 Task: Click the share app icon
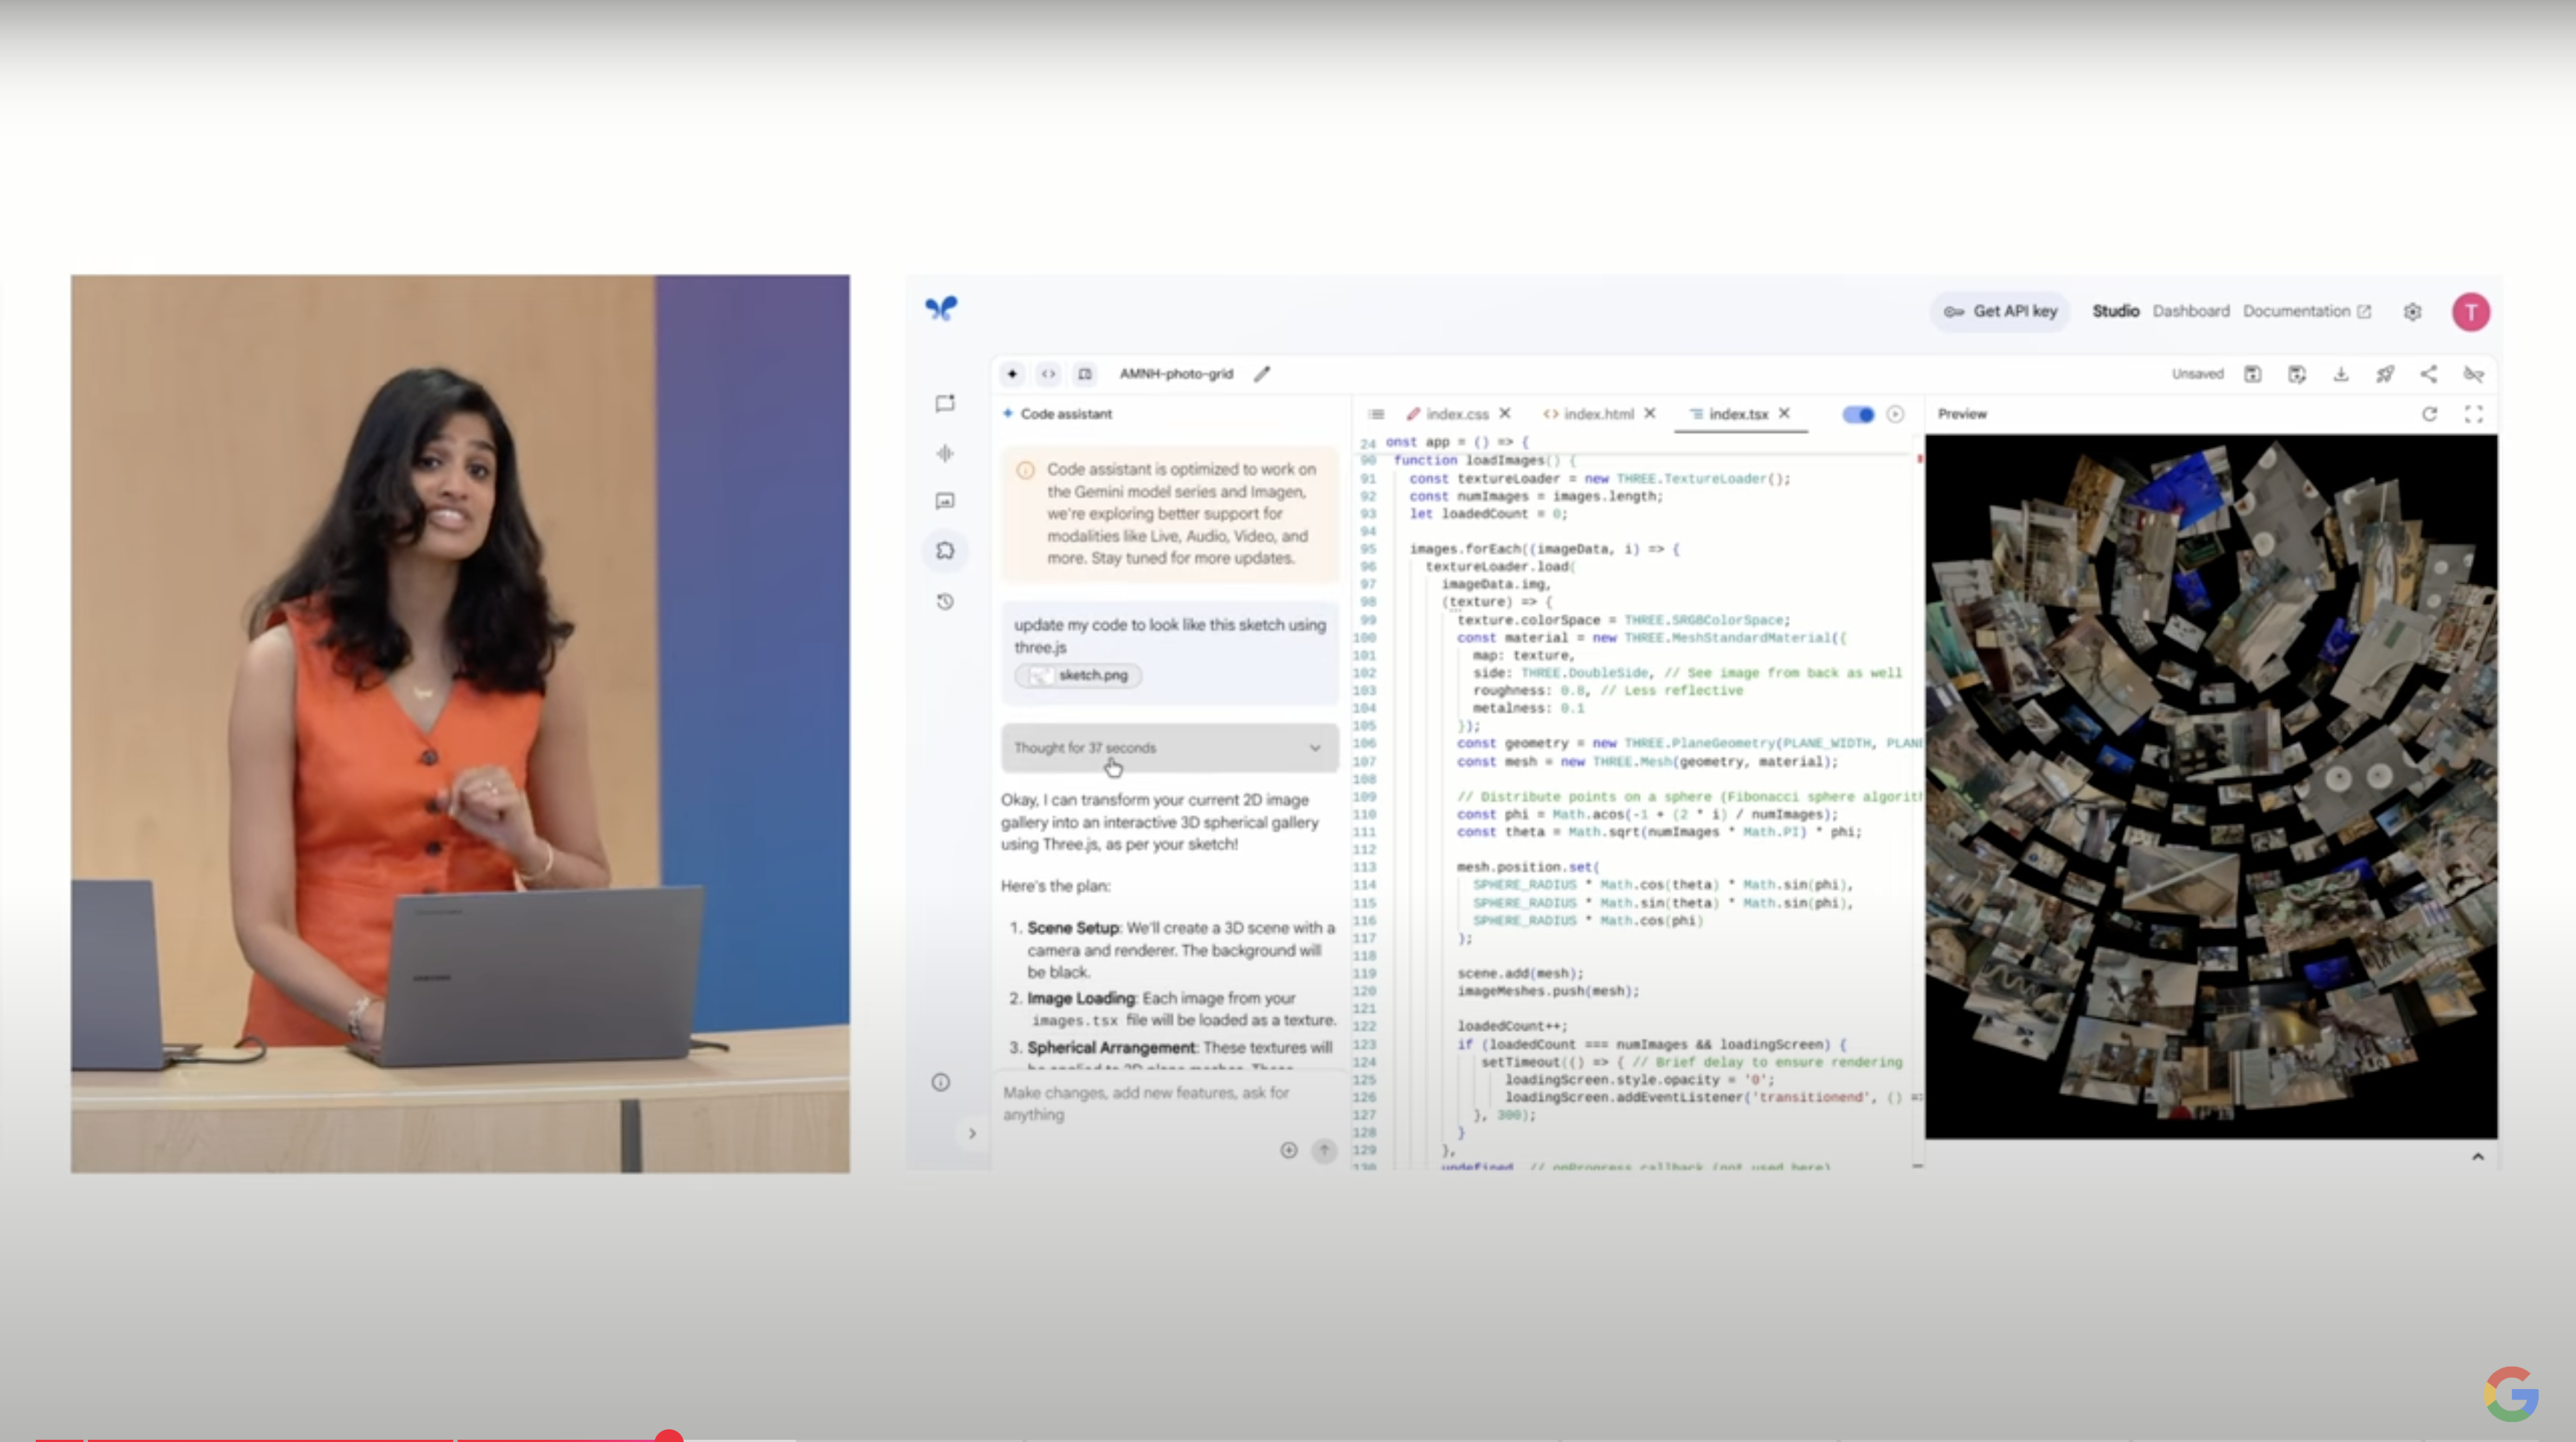coord(2428,374)
